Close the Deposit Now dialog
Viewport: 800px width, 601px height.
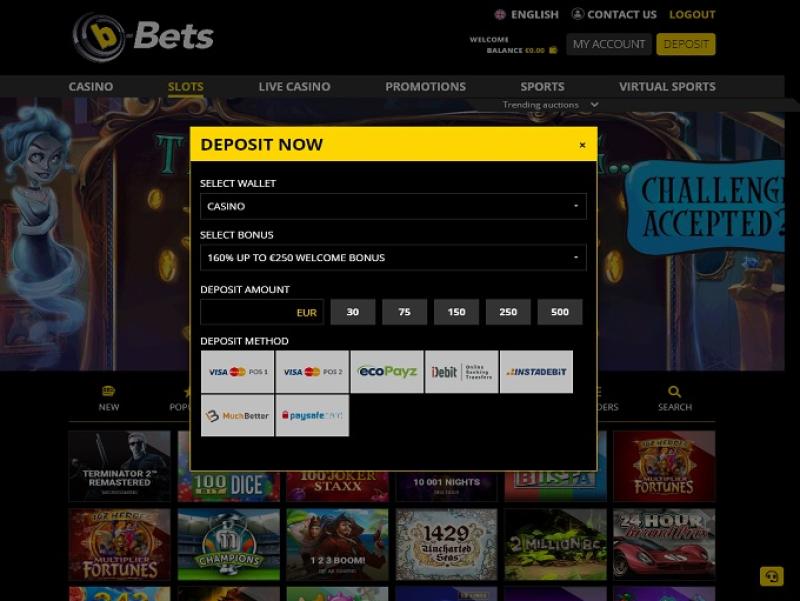click(x=582, y=145)
